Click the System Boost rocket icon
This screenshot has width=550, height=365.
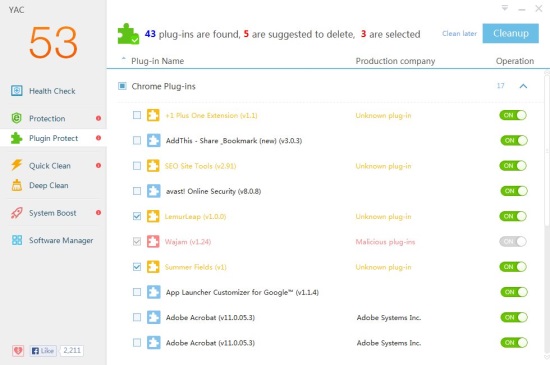pos(16,213)
